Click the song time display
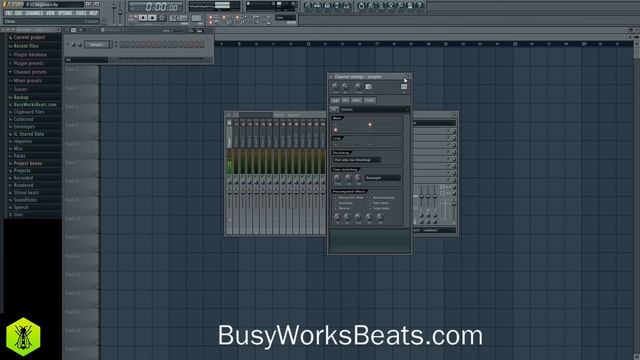This screenshot has width=640, height=360. click(x=156, y=7)
